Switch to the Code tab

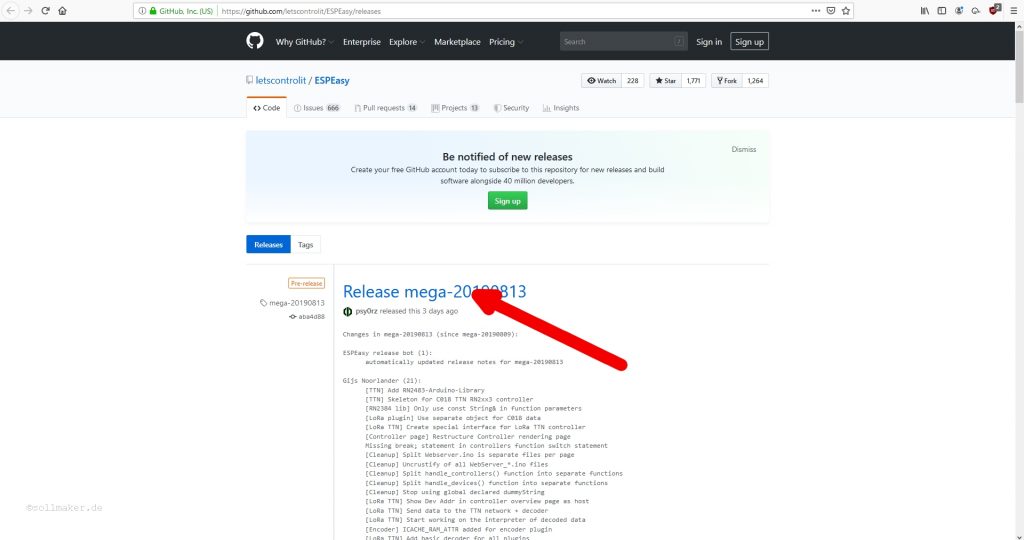[x=266, y=108]
